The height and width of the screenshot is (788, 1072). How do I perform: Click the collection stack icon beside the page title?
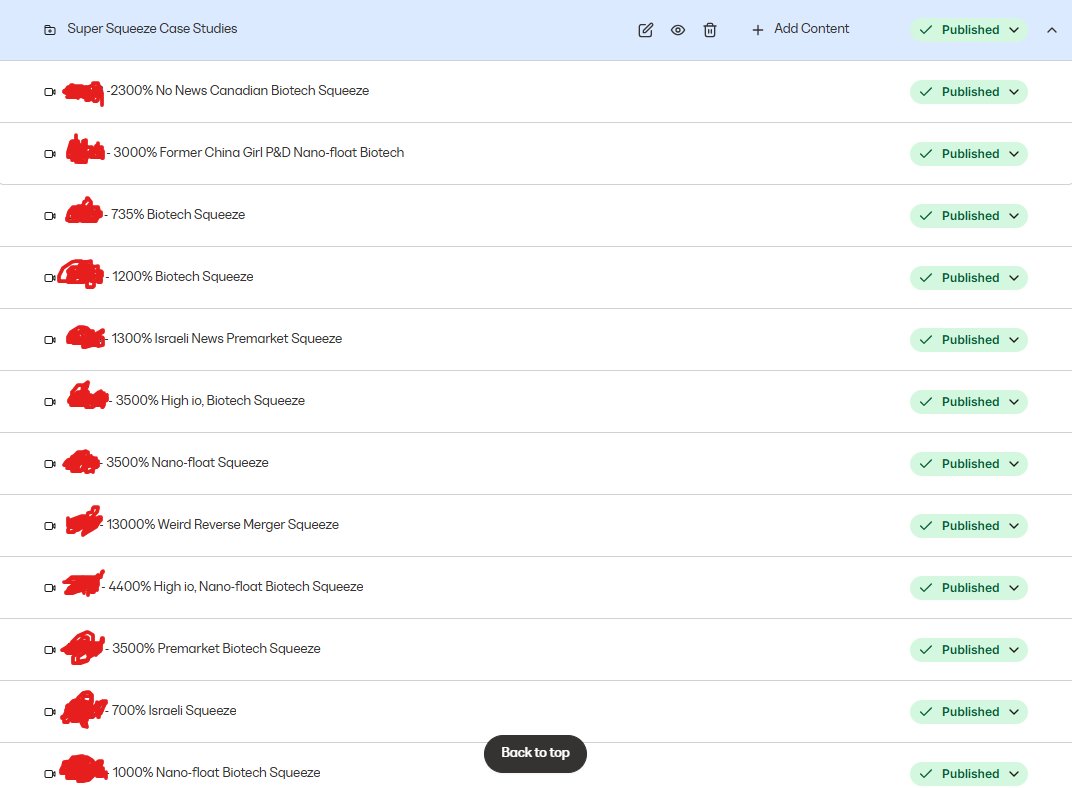pos(49,29)
